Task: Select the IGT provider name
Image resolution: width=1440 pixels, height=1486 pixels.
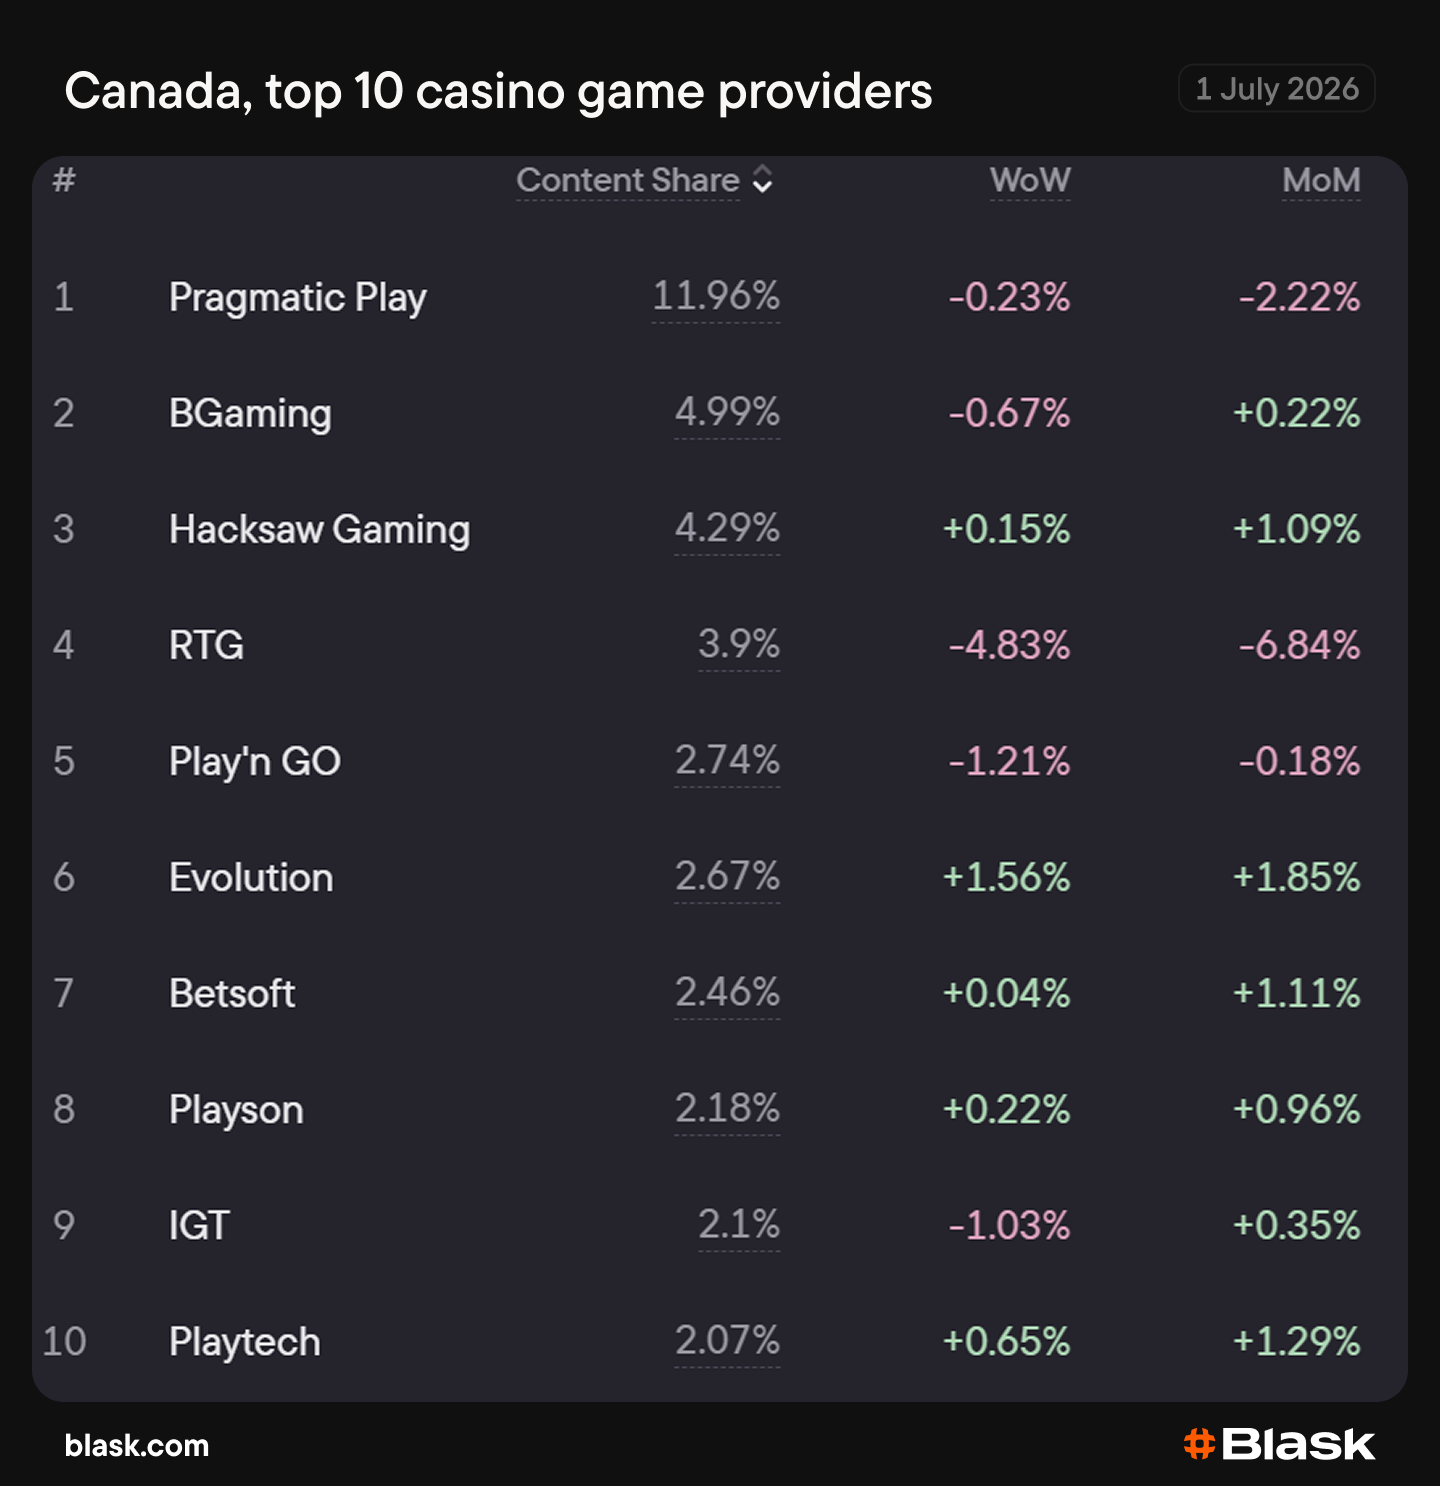Action: [199, 1226]
